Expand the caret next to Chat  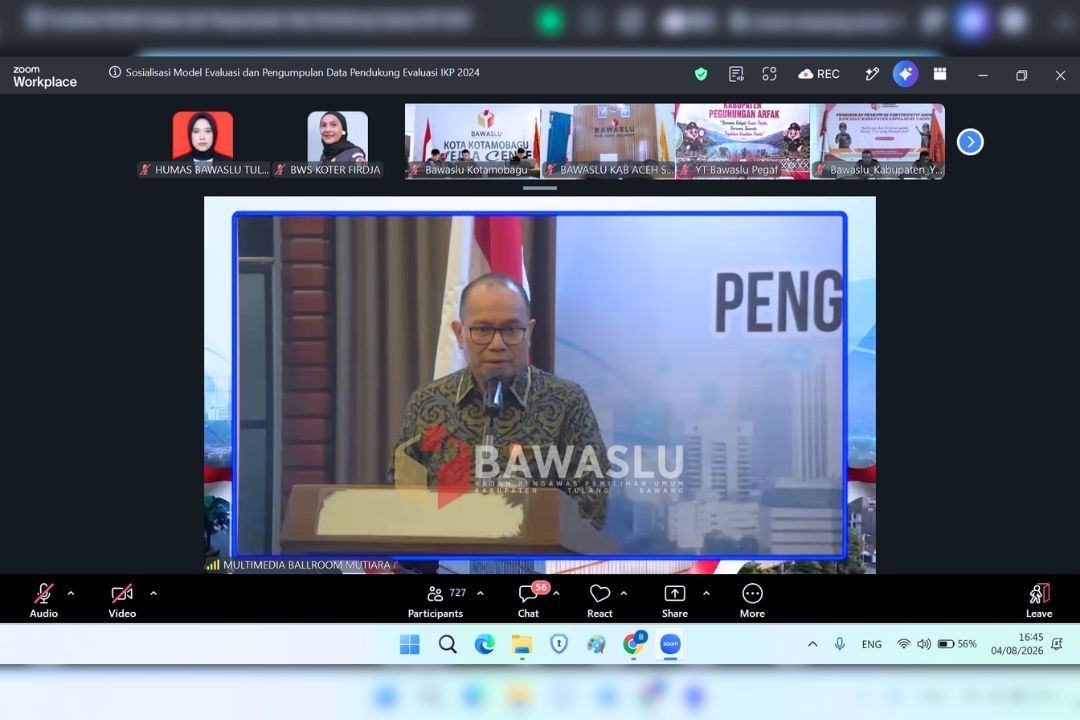pyautogui.click(x=557, y=593)
